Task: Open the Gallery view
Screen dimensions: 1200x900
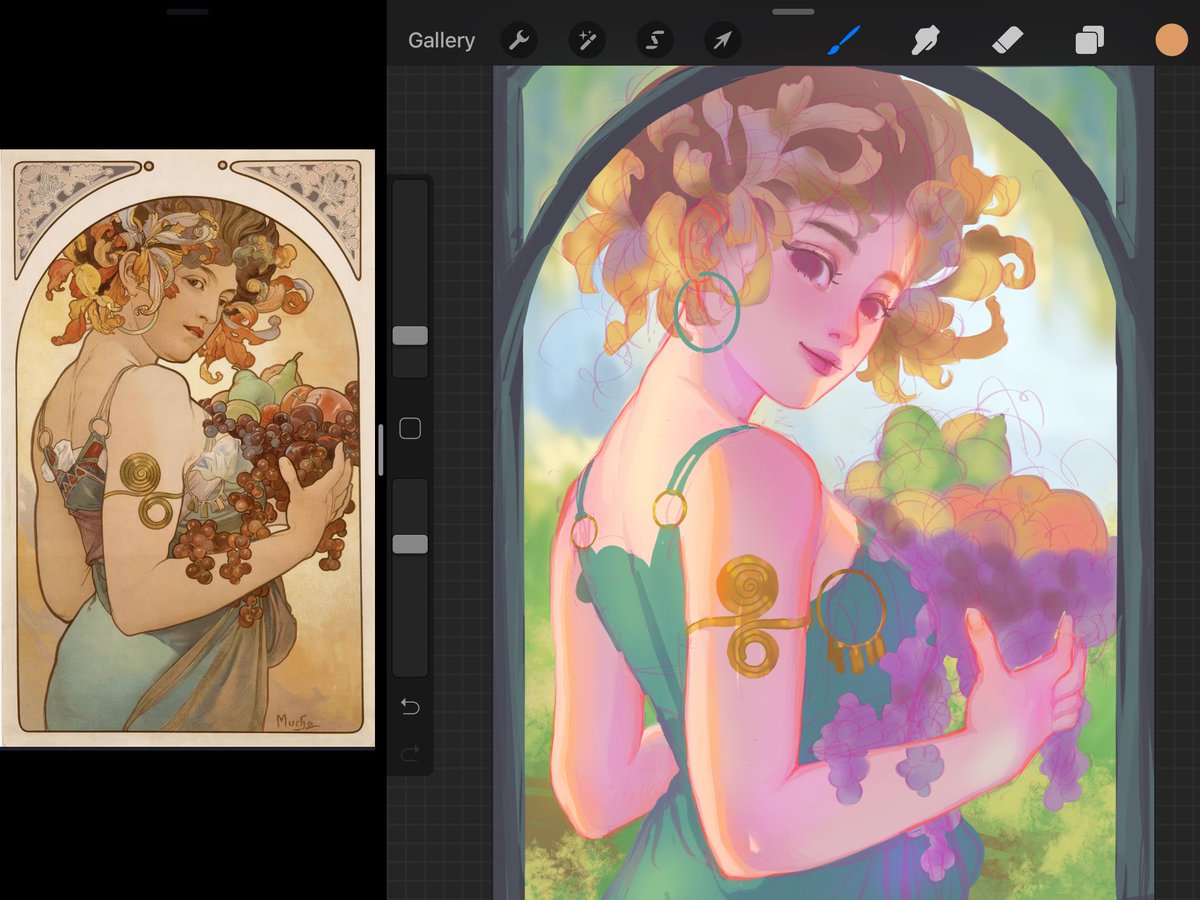Action: 441,41
